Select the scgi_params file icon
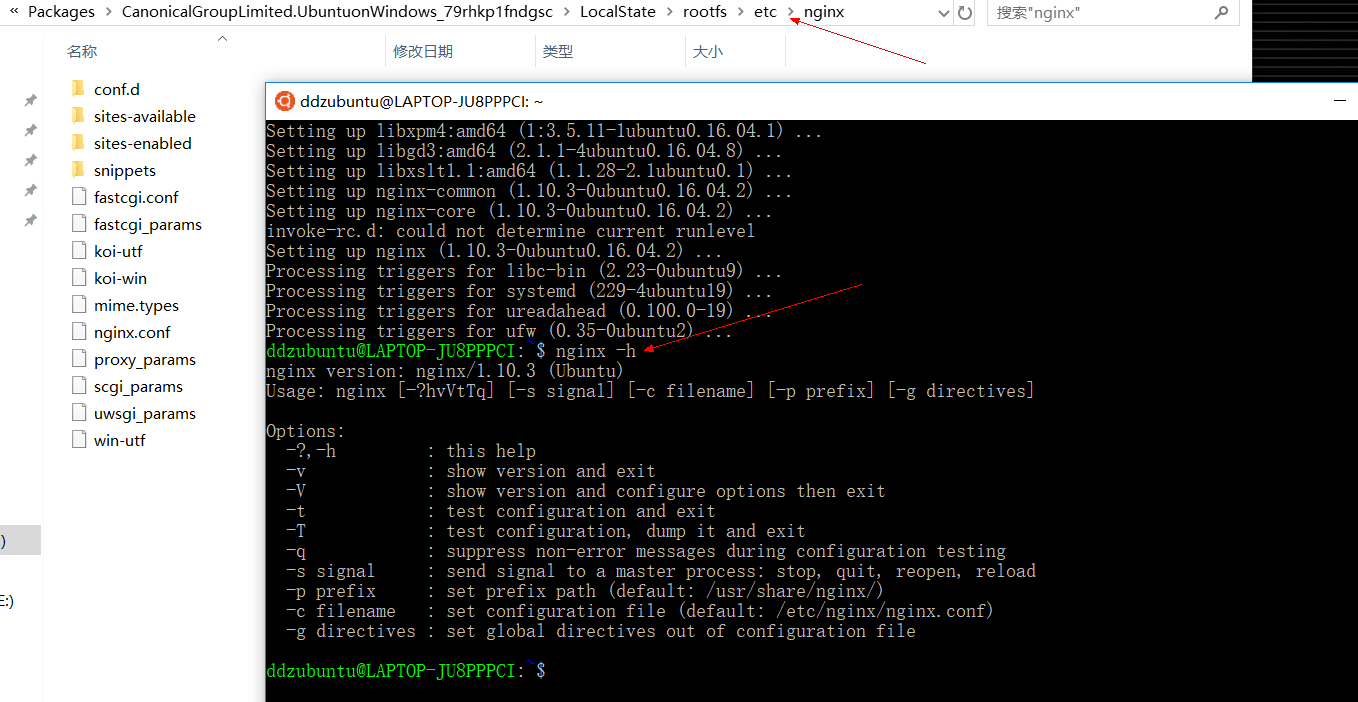 click(x=79, y=386)
